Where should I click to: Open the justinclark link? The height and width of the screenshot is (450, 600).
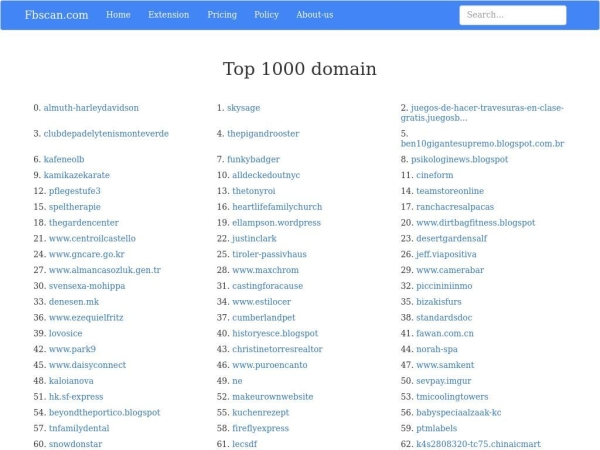pos(254,238)
